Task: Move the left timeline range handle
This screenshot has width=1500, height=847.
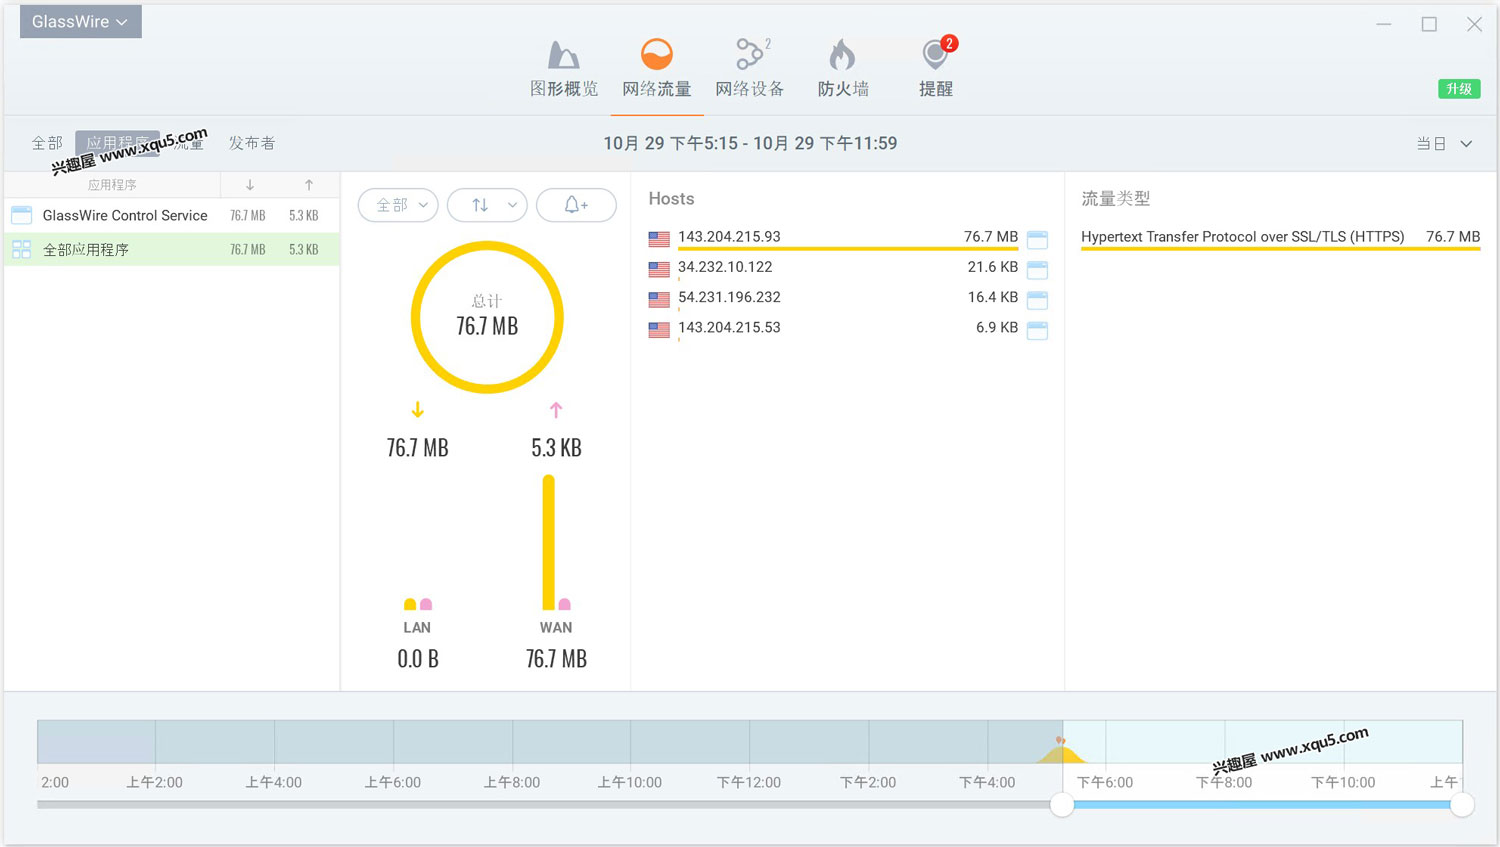Action: (1062, 804)
